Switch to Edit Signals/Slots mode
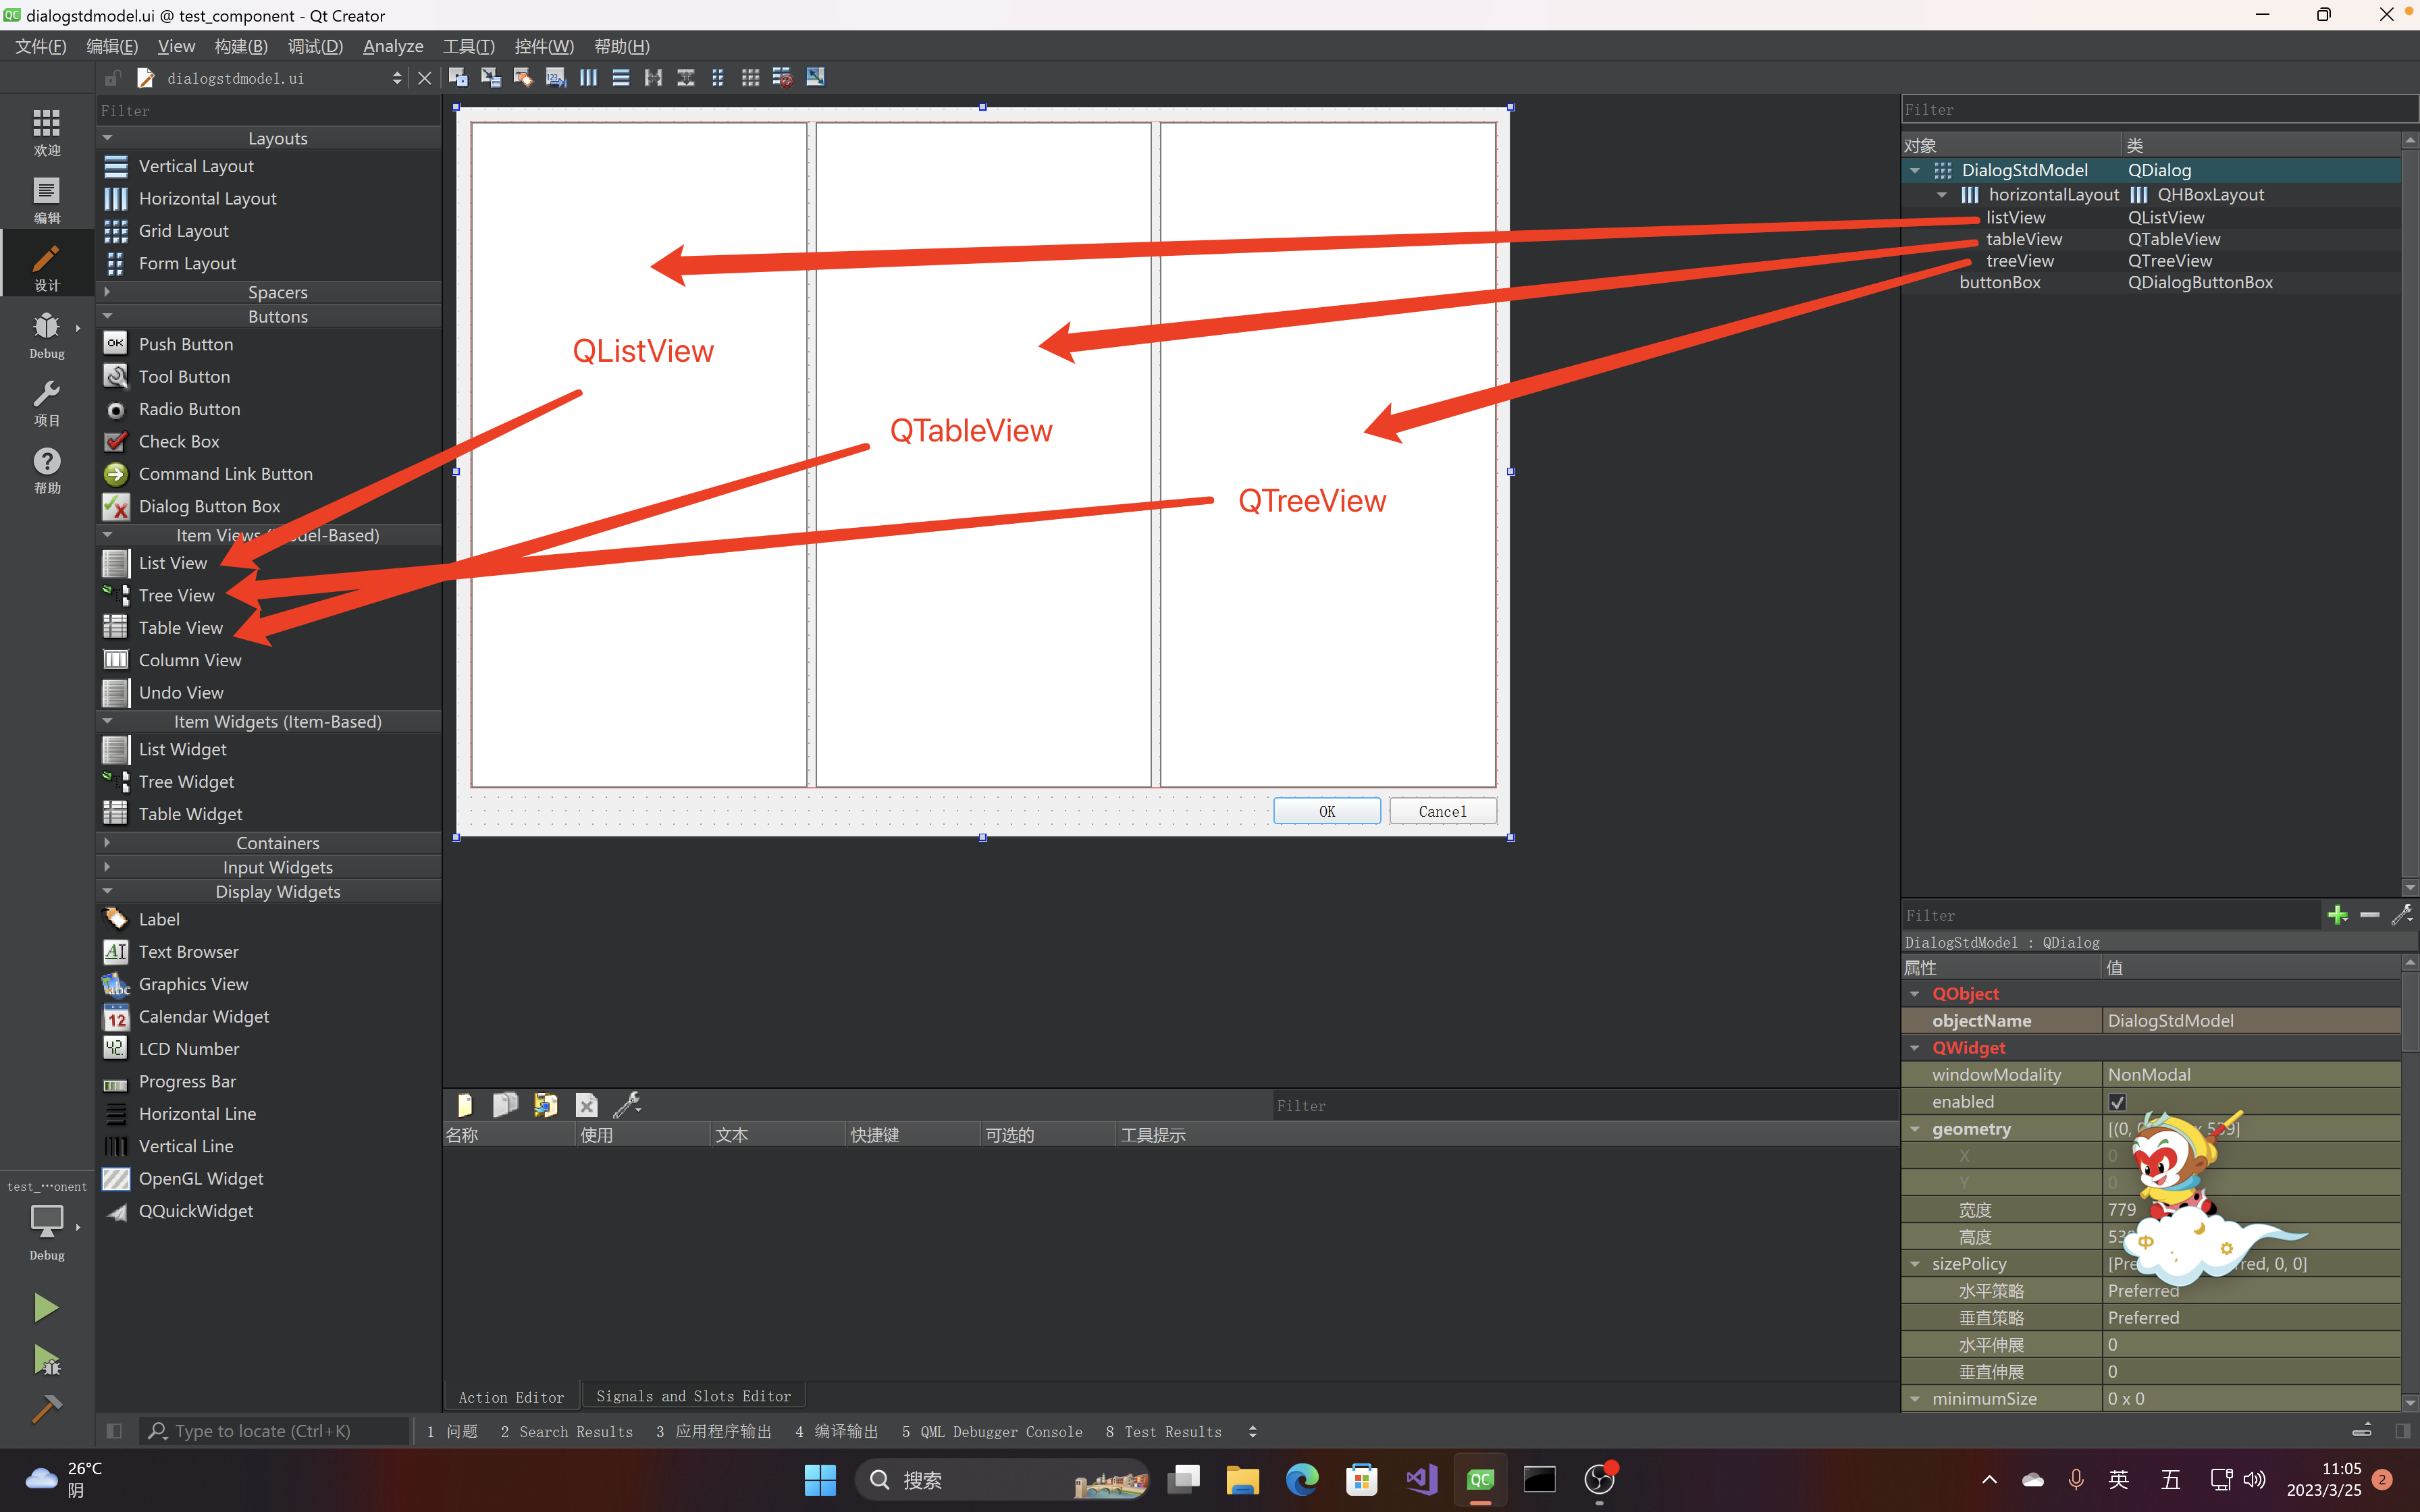Image resolution: width=2420 pixels, height=1512 pixels. pos(491,77)
